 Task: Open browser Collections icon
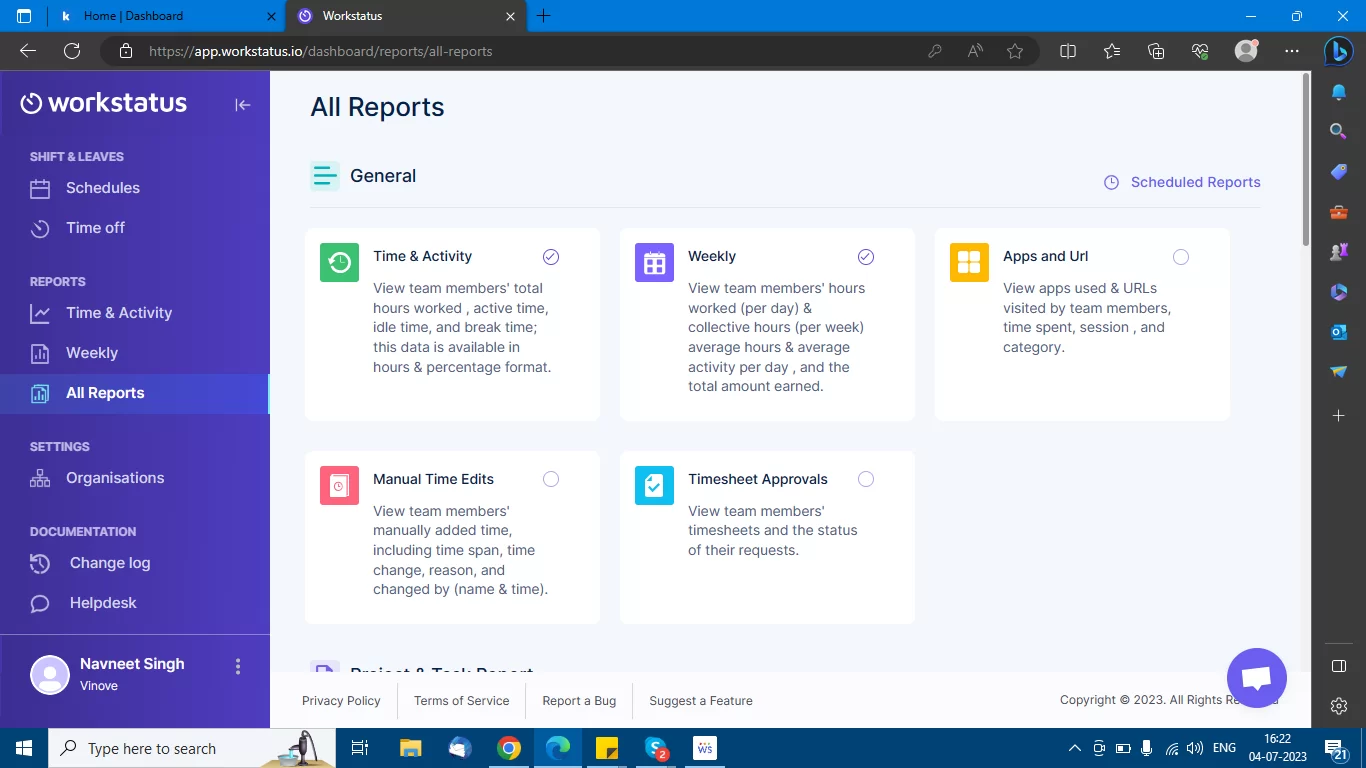(1156, 51)
